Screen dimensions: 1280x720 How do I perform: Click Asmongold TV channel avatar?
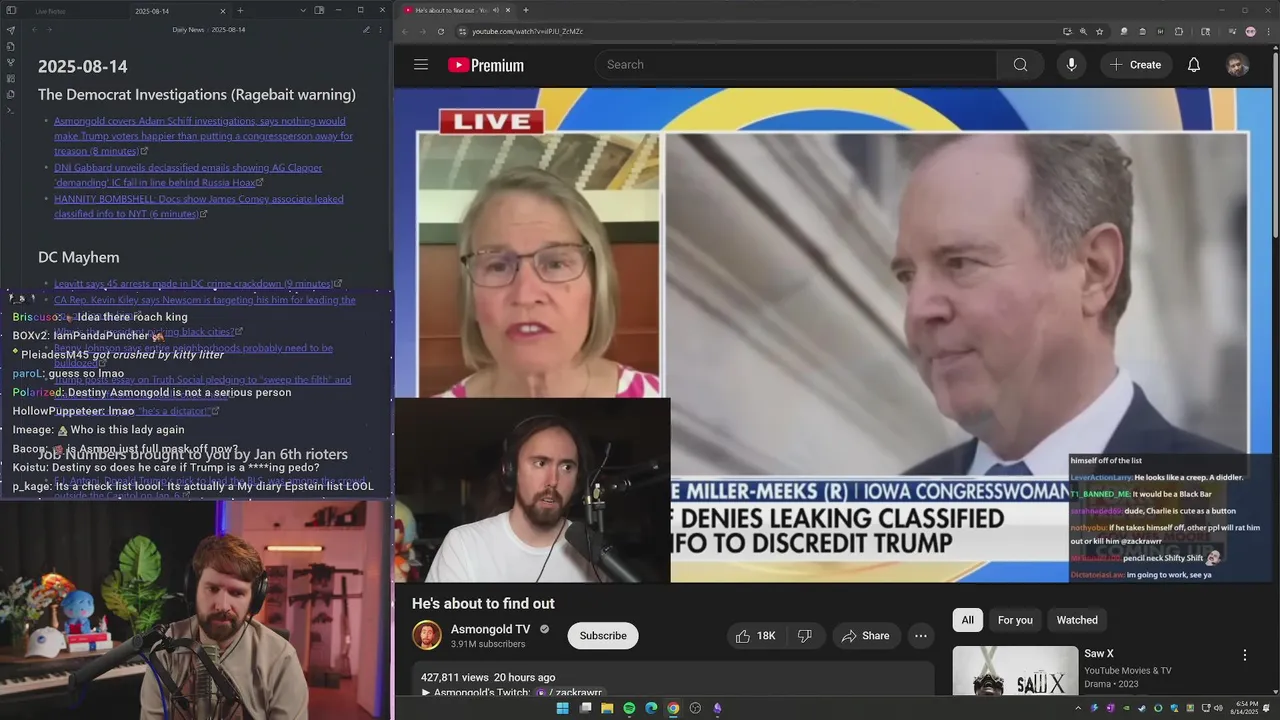tap(427, 636)
